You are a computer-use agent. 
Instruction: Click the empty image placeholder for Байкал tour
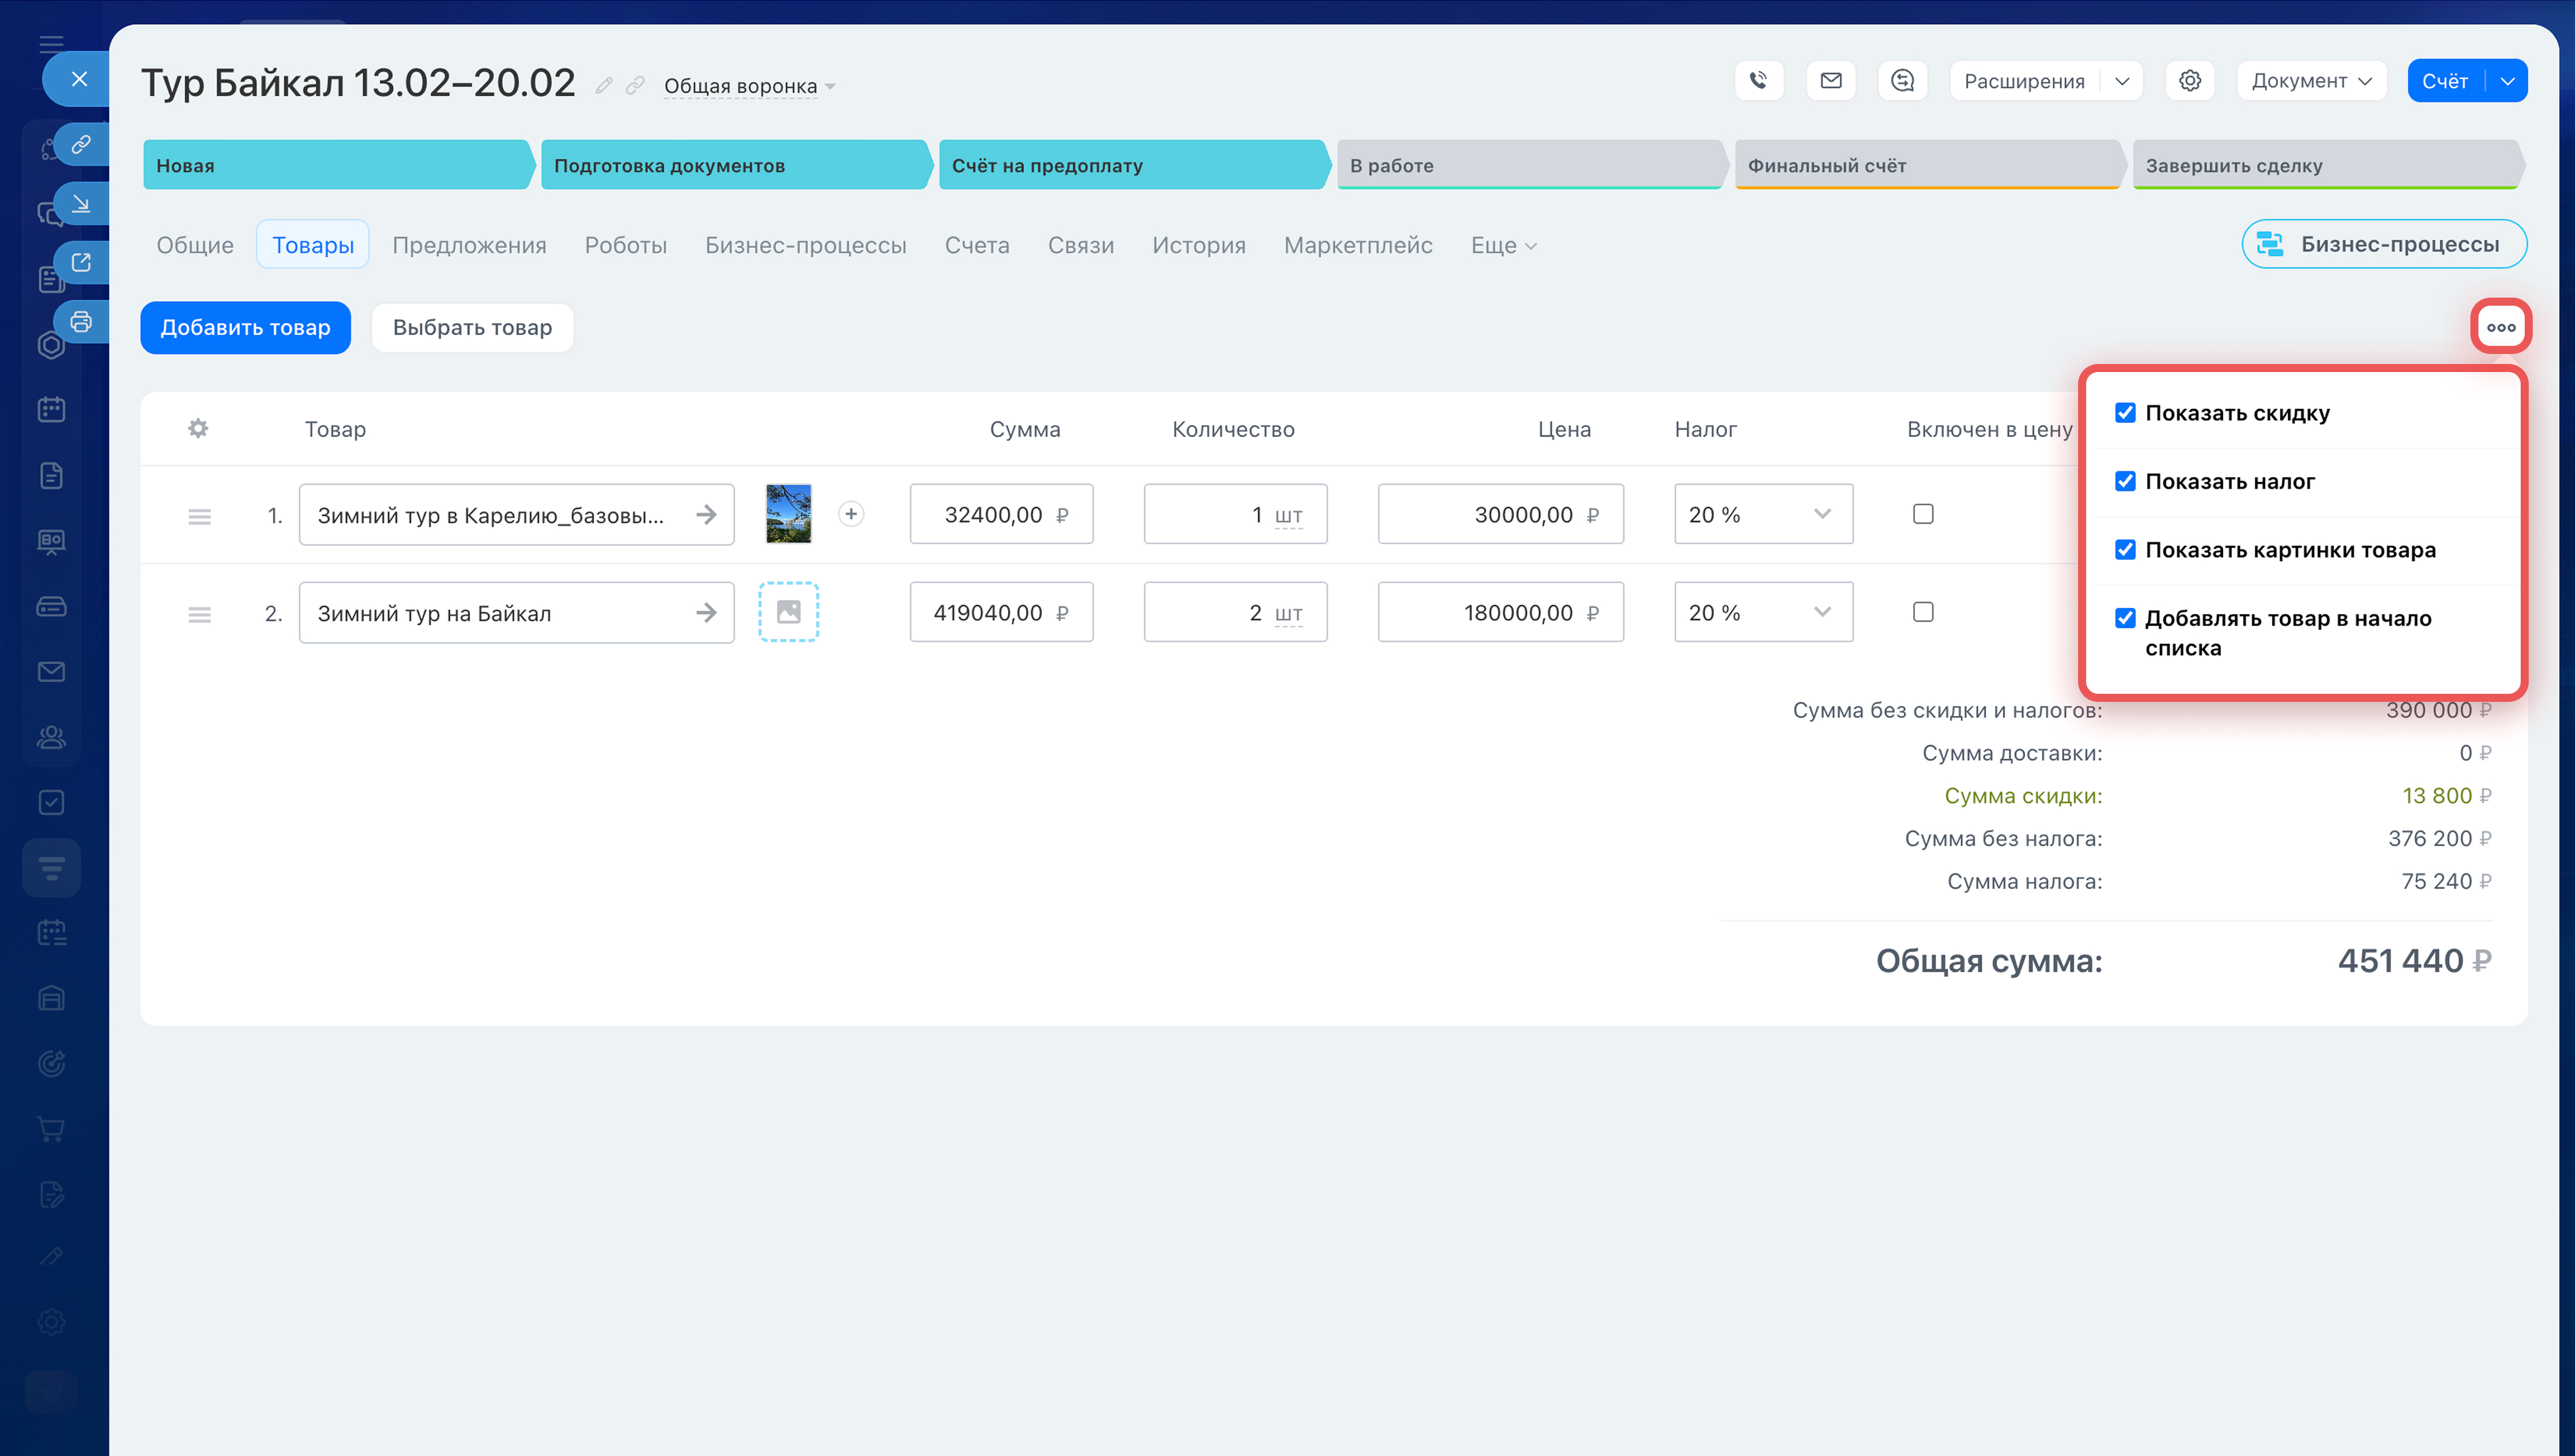788,612
